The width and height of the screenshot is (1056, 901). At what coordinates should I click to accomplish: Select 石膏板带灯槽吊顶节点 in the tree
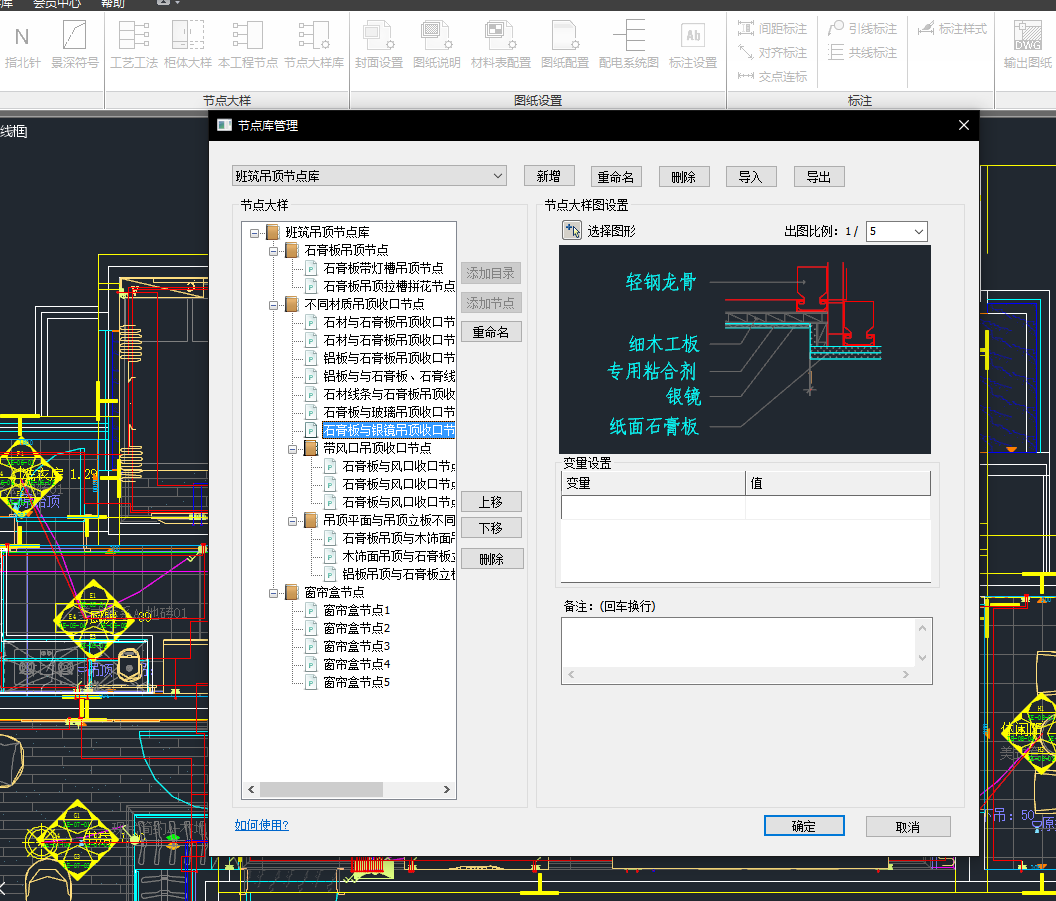pyautogui.click(x=383, y=268)
